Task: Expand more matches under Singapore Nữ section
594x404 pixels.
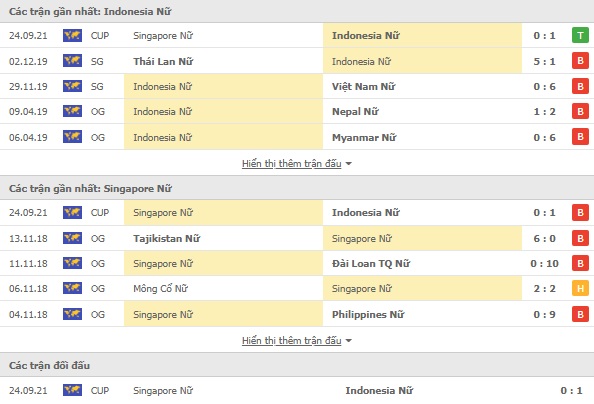Action: (292, 340)
